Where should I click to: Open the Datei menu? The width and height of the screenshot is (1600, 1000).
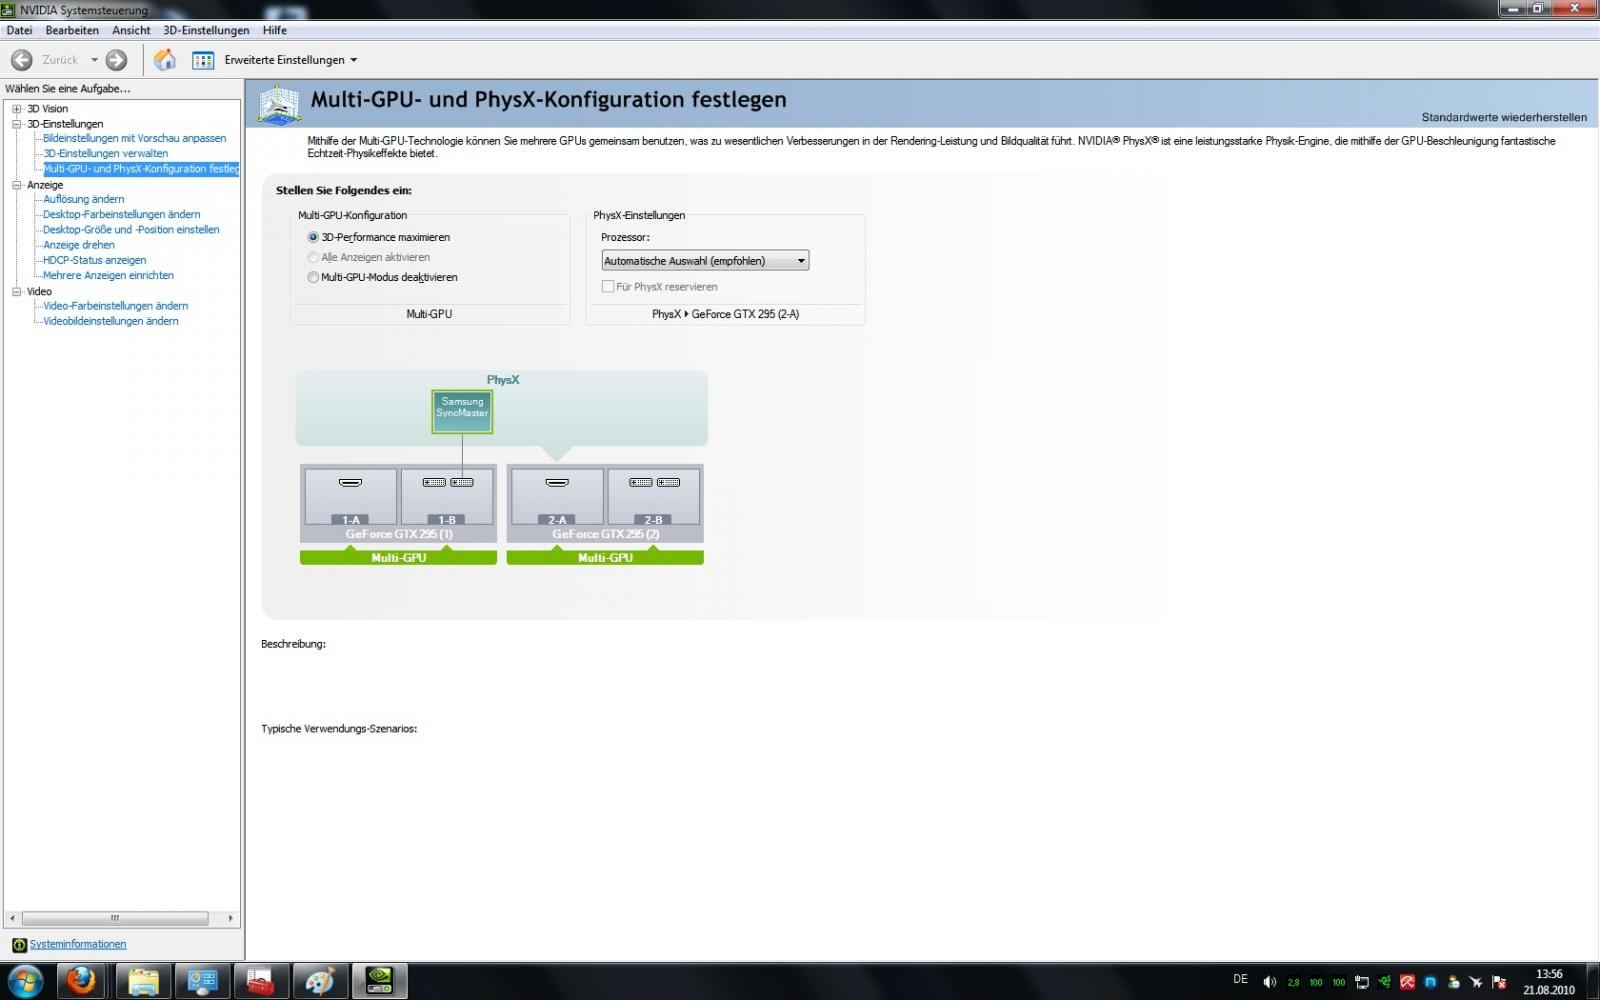tap(19, 30)
